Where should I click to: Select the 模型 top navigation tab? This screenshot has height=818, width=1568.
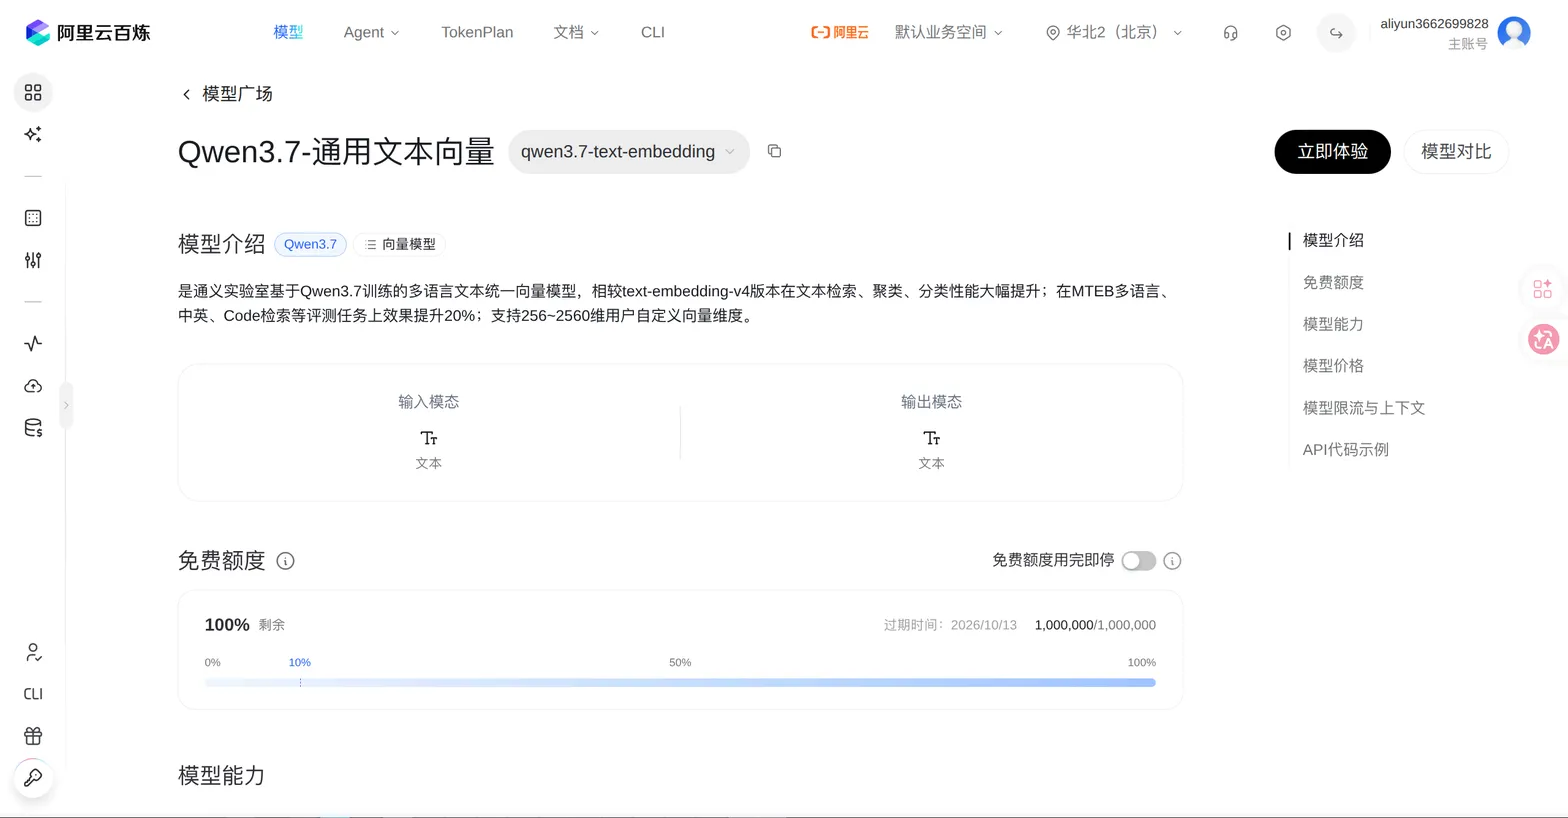pos(288,33)
